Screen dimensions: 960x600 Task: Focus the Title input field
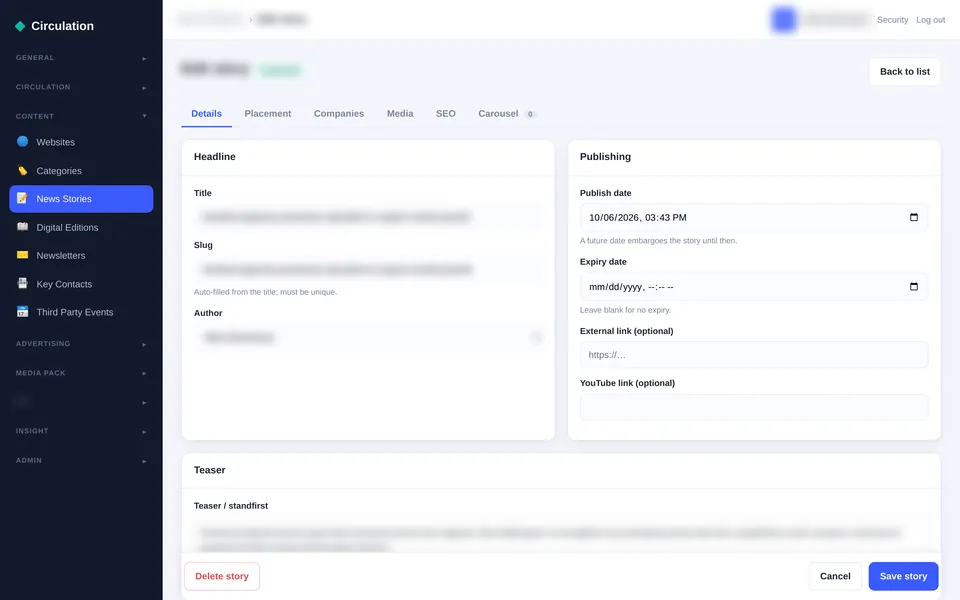coord(368,217)
